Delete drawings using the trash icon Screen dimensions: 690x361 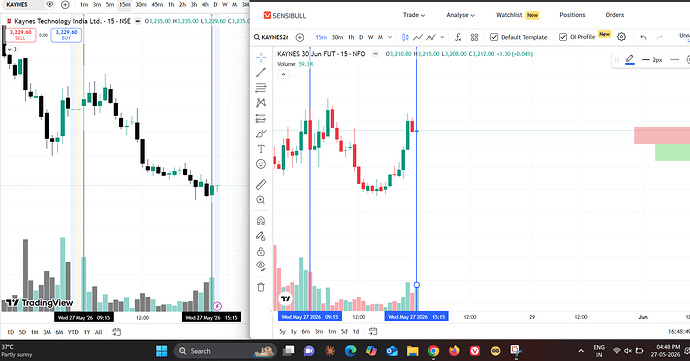261,287
